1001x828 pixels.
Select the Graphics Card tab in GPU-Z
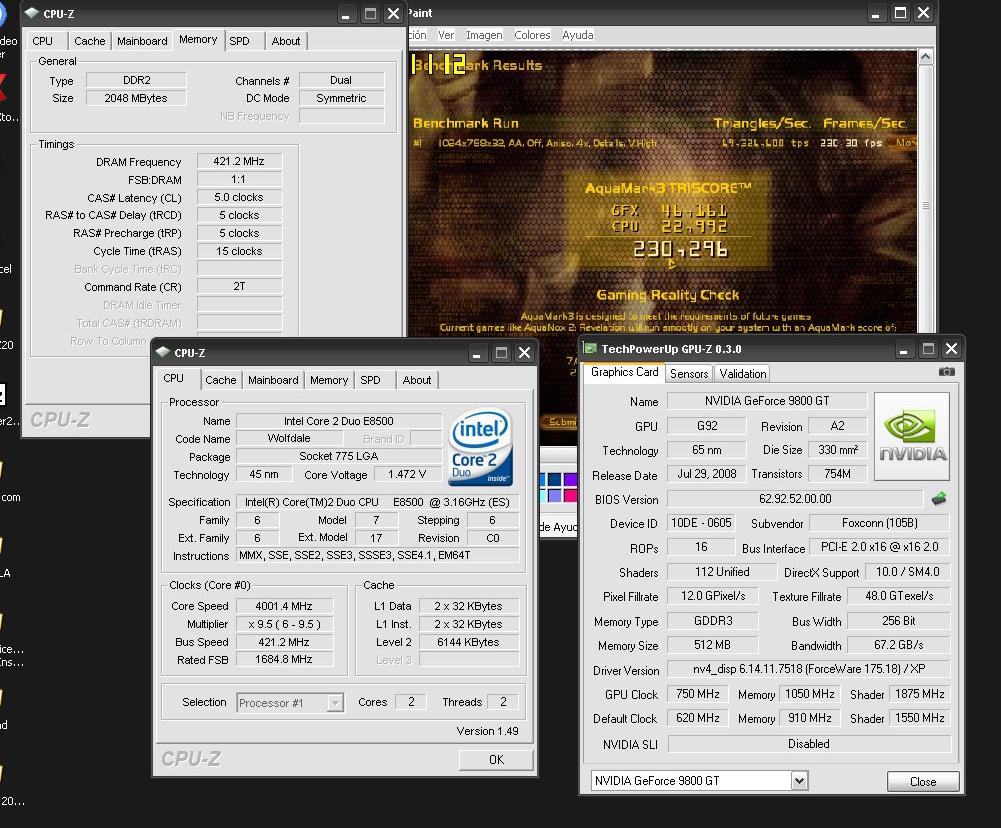tap(624, 372)
